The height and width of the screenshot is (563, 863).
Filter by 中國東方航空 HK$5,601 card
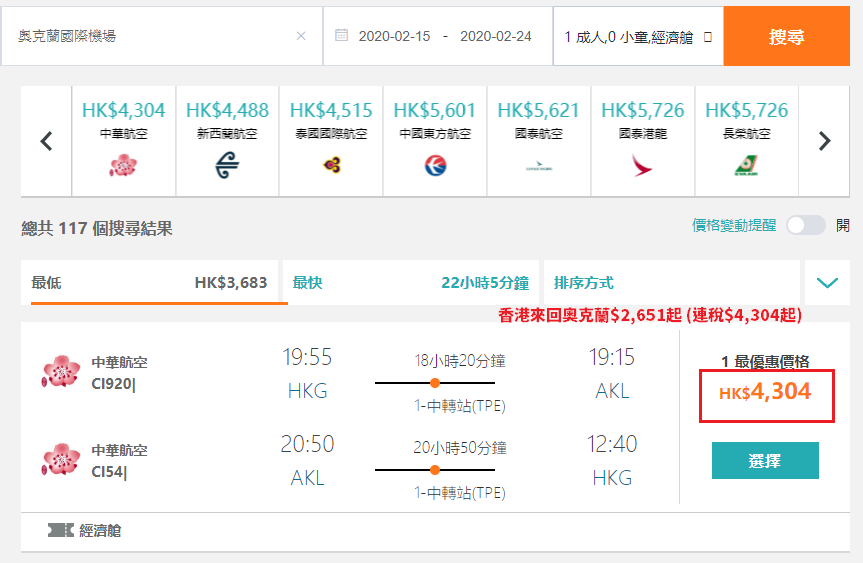click(435, 141)
